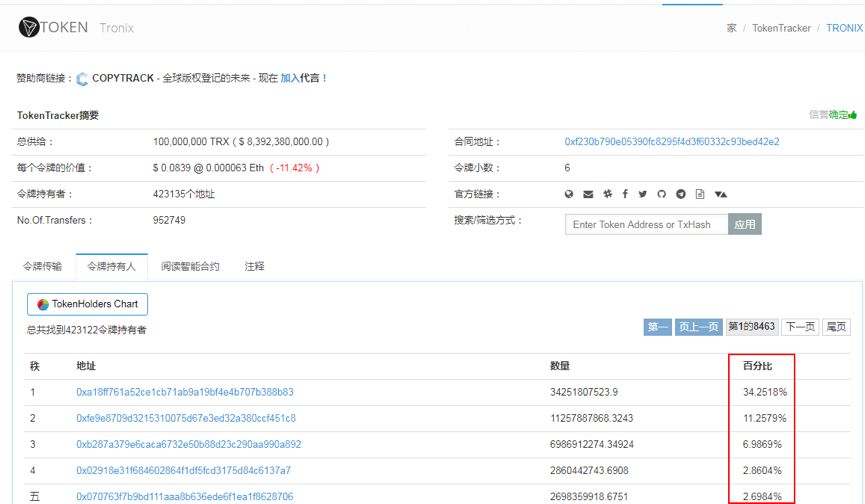Image resolution: width=865 pixels, height=504 pixels.
Task: Click the price change -11.42% text
Action: tap(294, 168)
